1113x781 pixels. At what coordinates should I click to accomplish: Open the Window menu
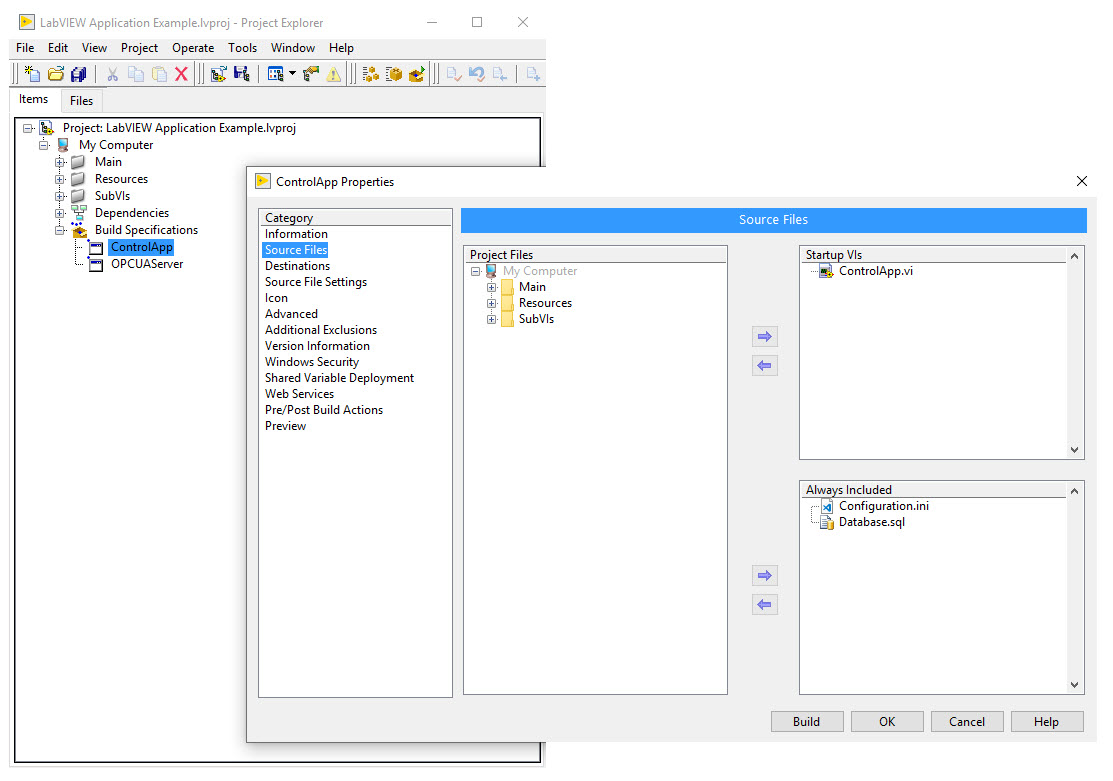[292, 48]
